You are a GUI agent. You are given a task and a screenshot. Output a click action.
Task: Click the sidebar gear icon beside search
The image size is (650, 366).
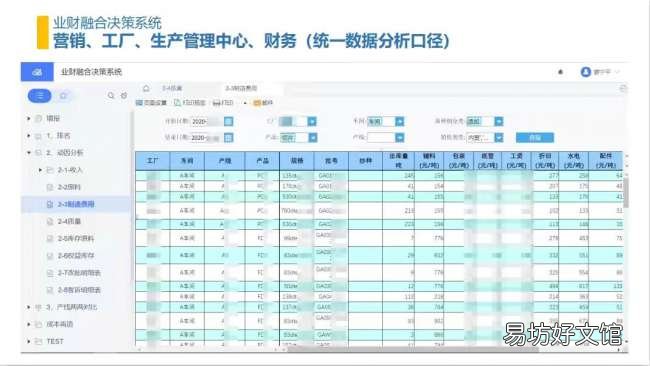[124, 96]
